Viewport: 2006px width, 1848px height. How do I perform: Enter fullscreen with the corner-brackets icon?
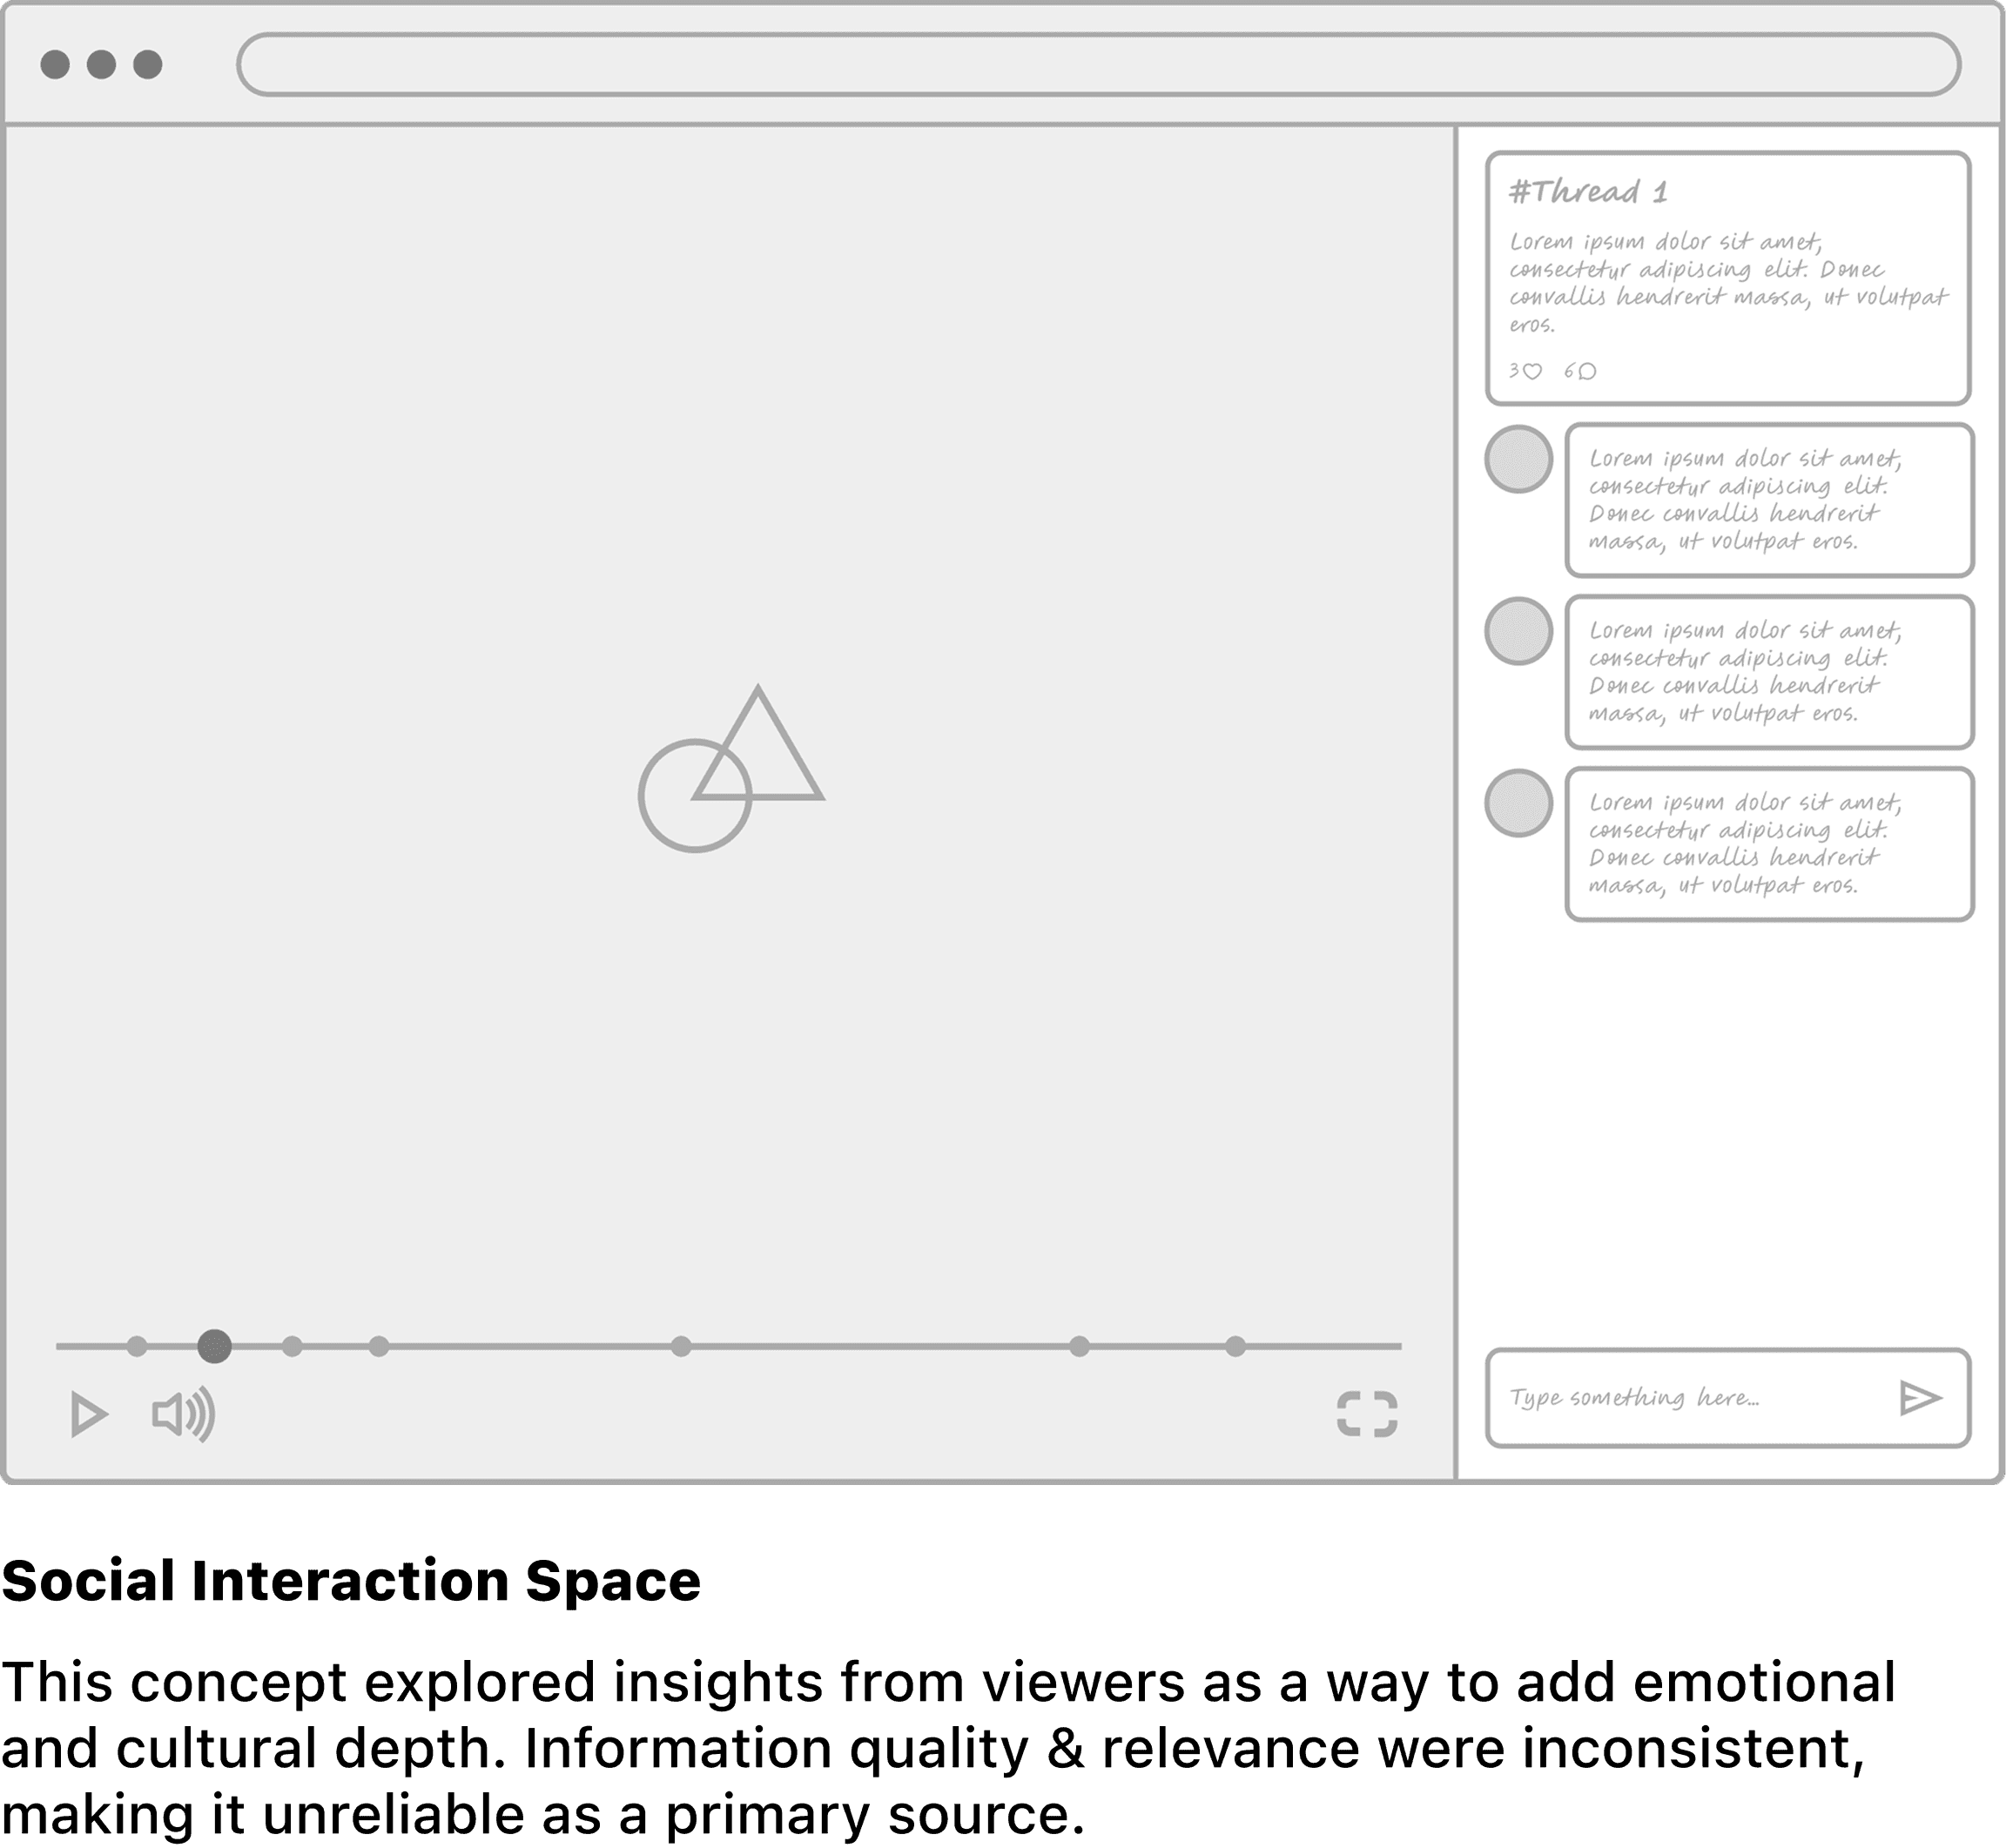tap(1367, 1414)
